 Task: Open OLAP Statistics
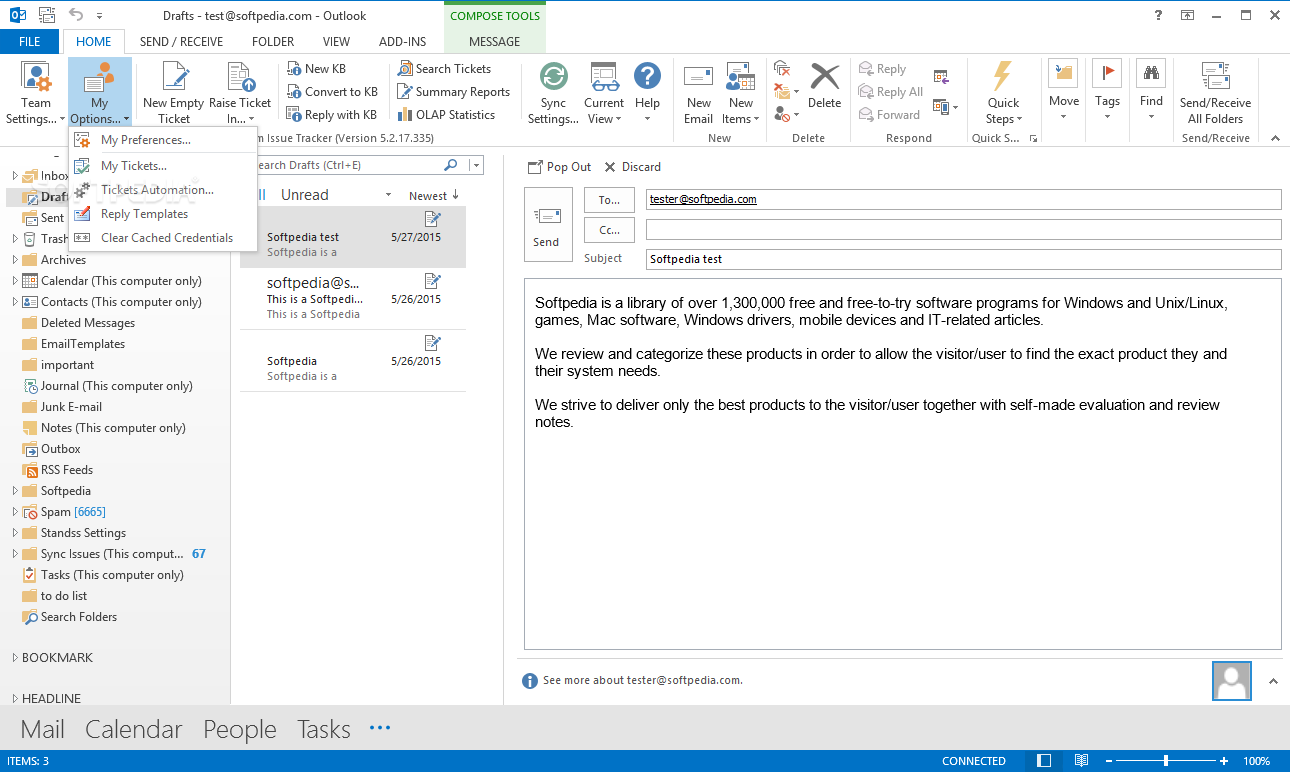pos(446,115)
